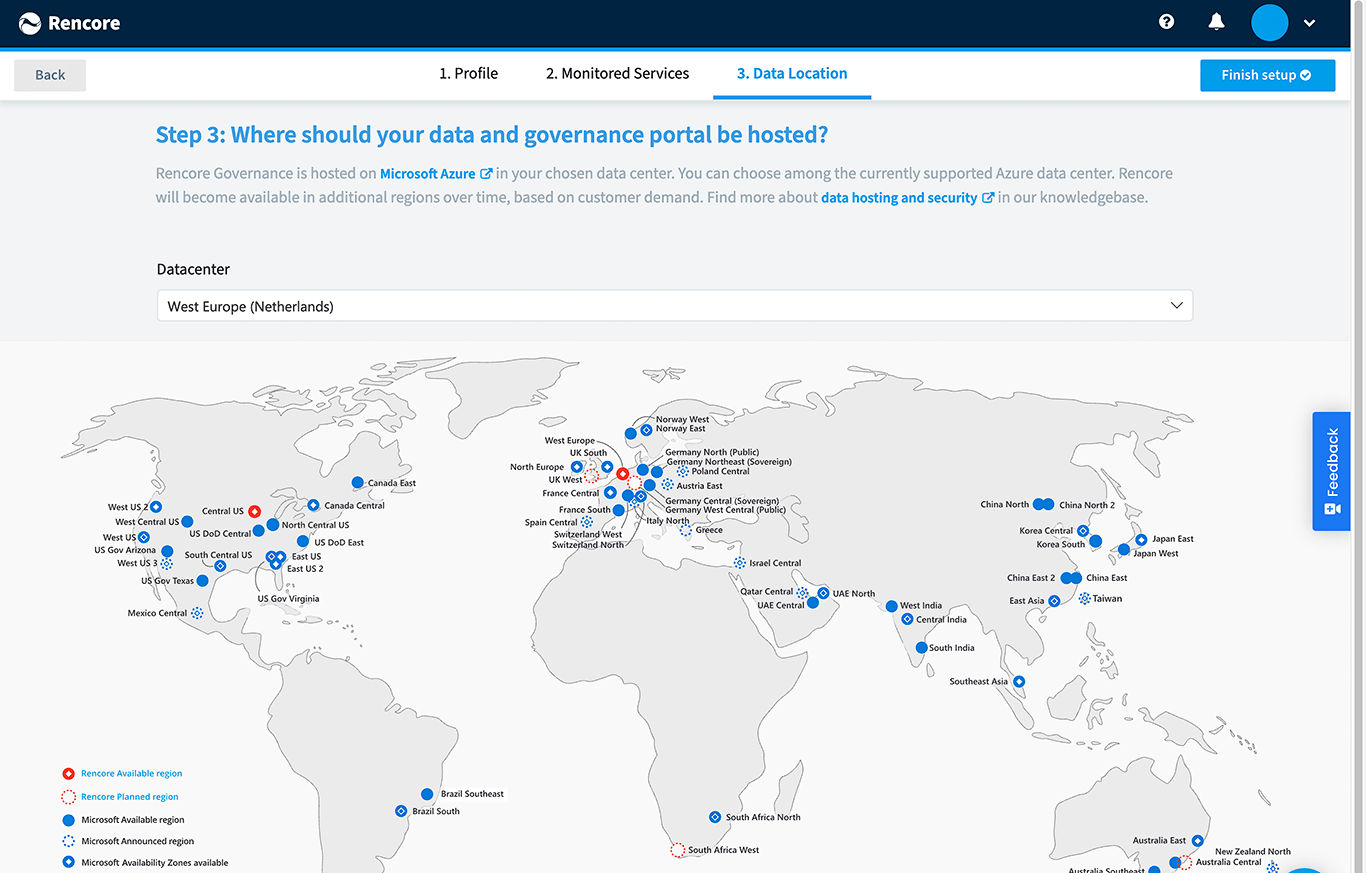Click the Finish setup button

click(x=1267, y=75)
